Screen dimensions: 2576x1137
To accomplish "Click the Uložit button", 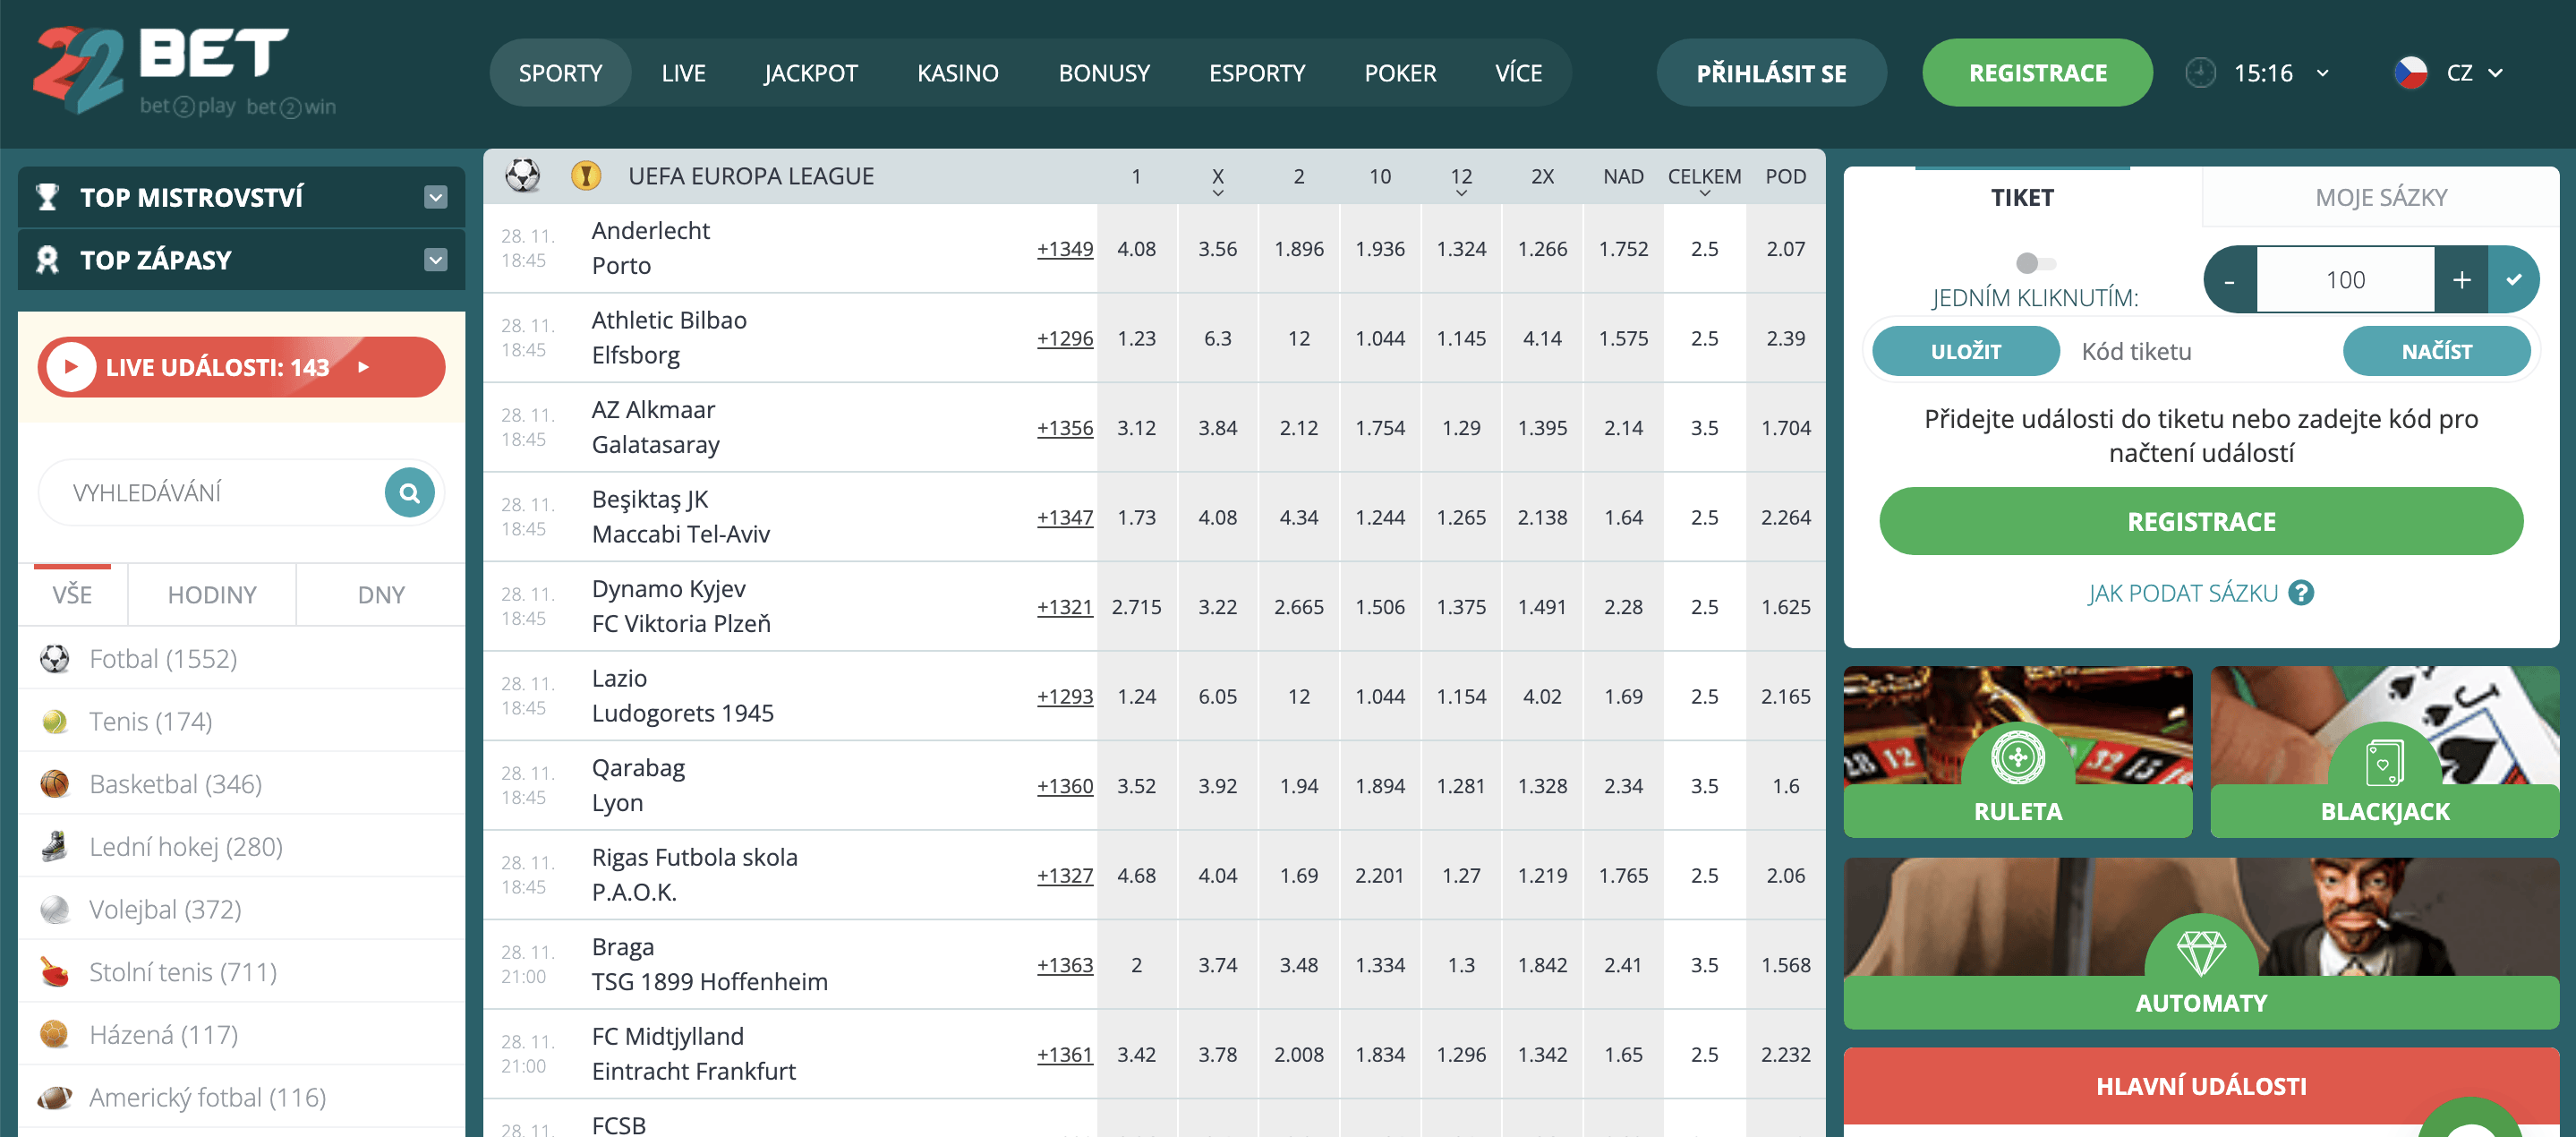I will pyautogui.click(x=1965, y=351).
